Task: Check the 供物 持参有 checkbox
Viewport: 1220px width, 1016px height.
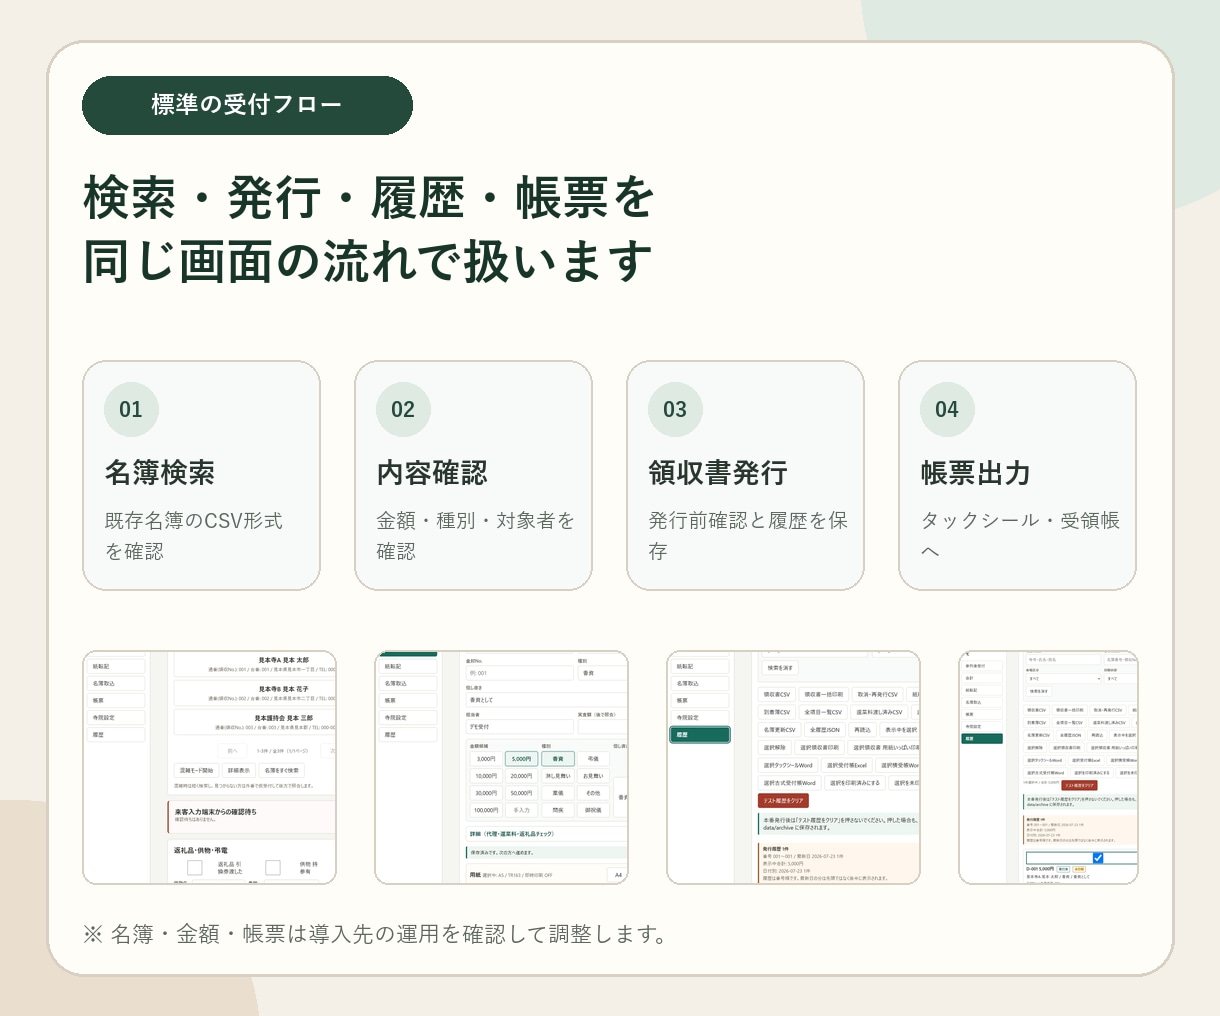Action: pyautogui.click(x=272, y=867)
